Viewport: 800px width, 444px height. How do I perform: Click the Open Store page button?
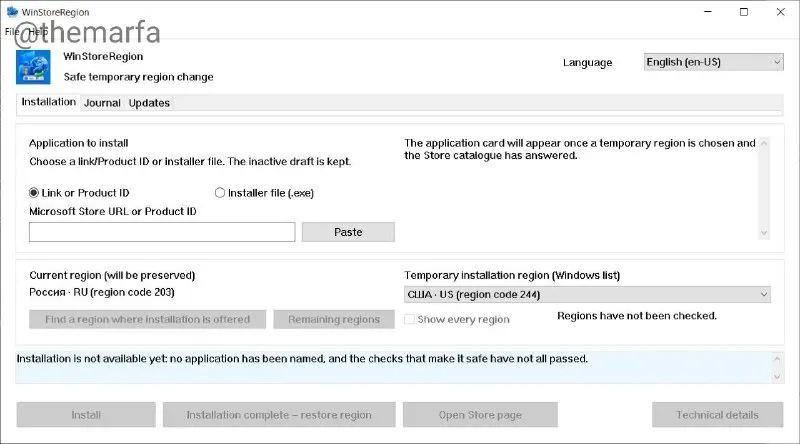(480, 415)
